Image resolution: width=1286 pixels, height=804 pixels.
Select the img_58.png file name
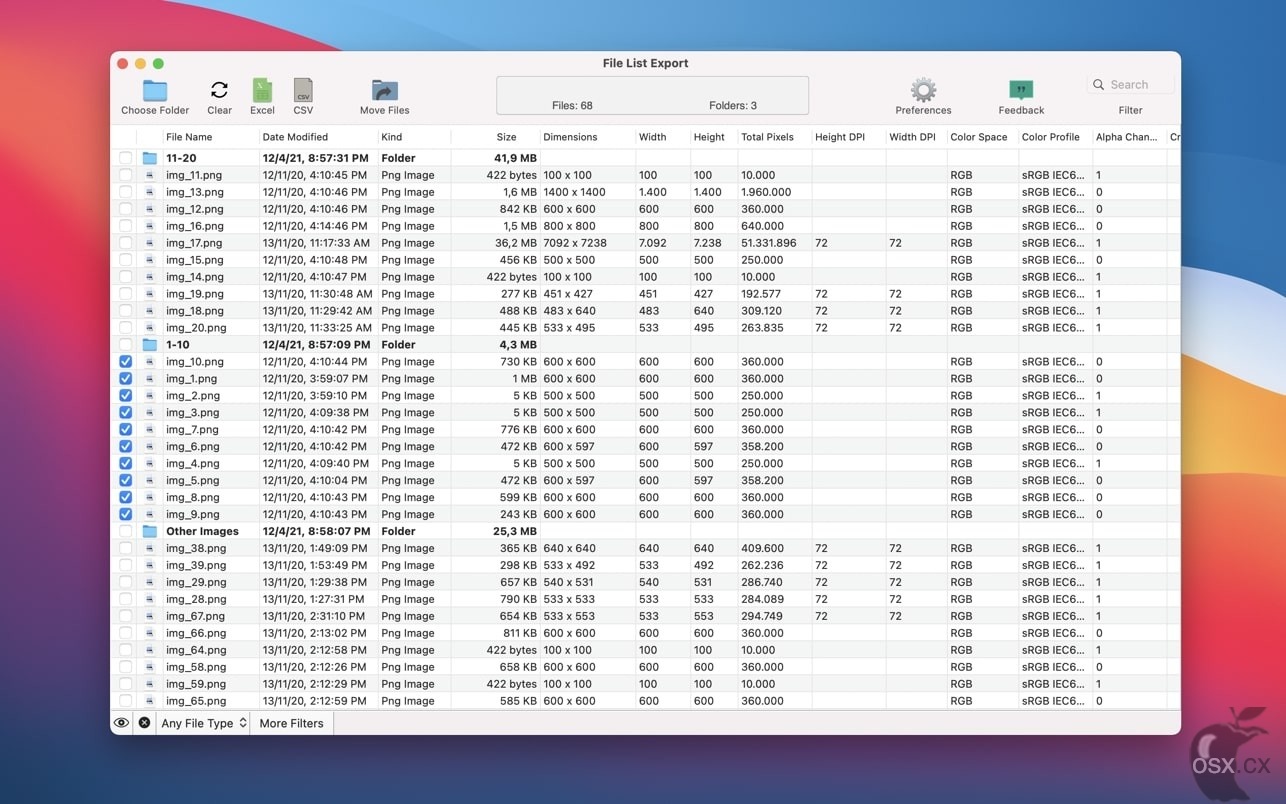196,668
